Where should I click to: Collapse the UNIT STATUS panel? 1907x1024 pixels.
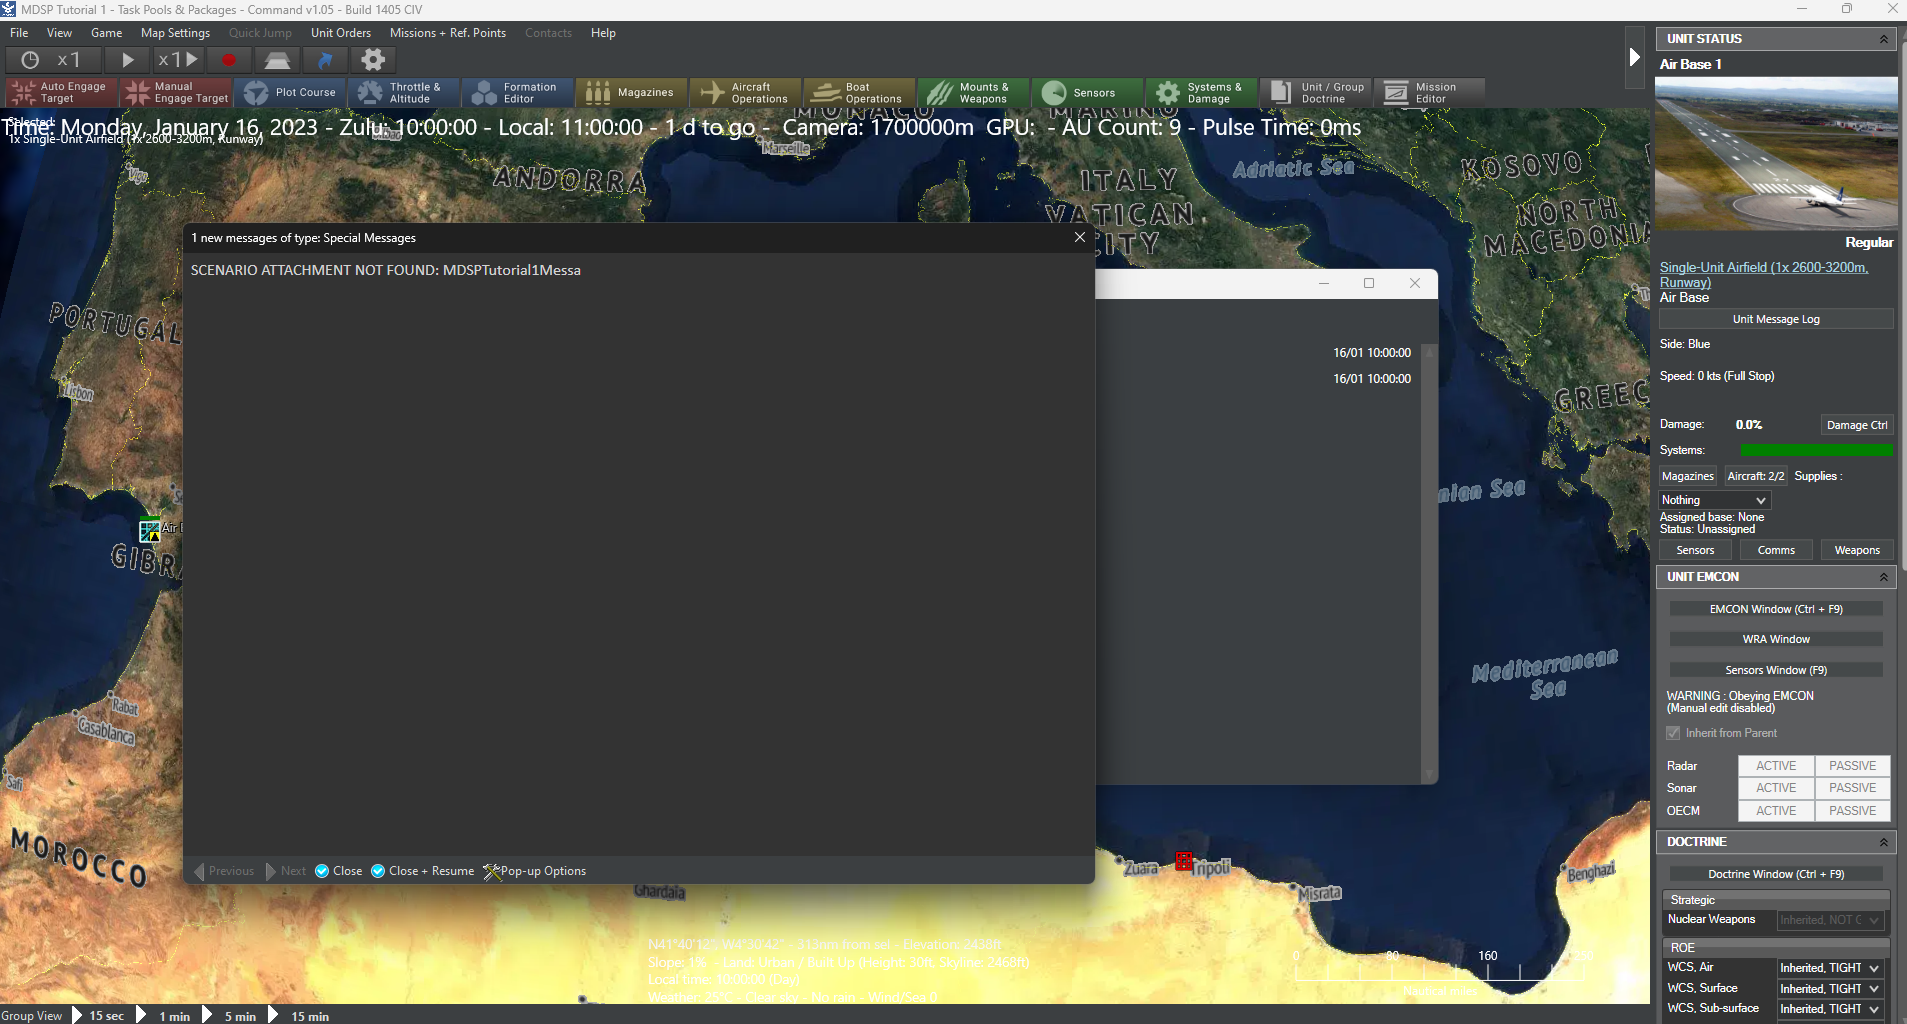(x=1882, y=38)
